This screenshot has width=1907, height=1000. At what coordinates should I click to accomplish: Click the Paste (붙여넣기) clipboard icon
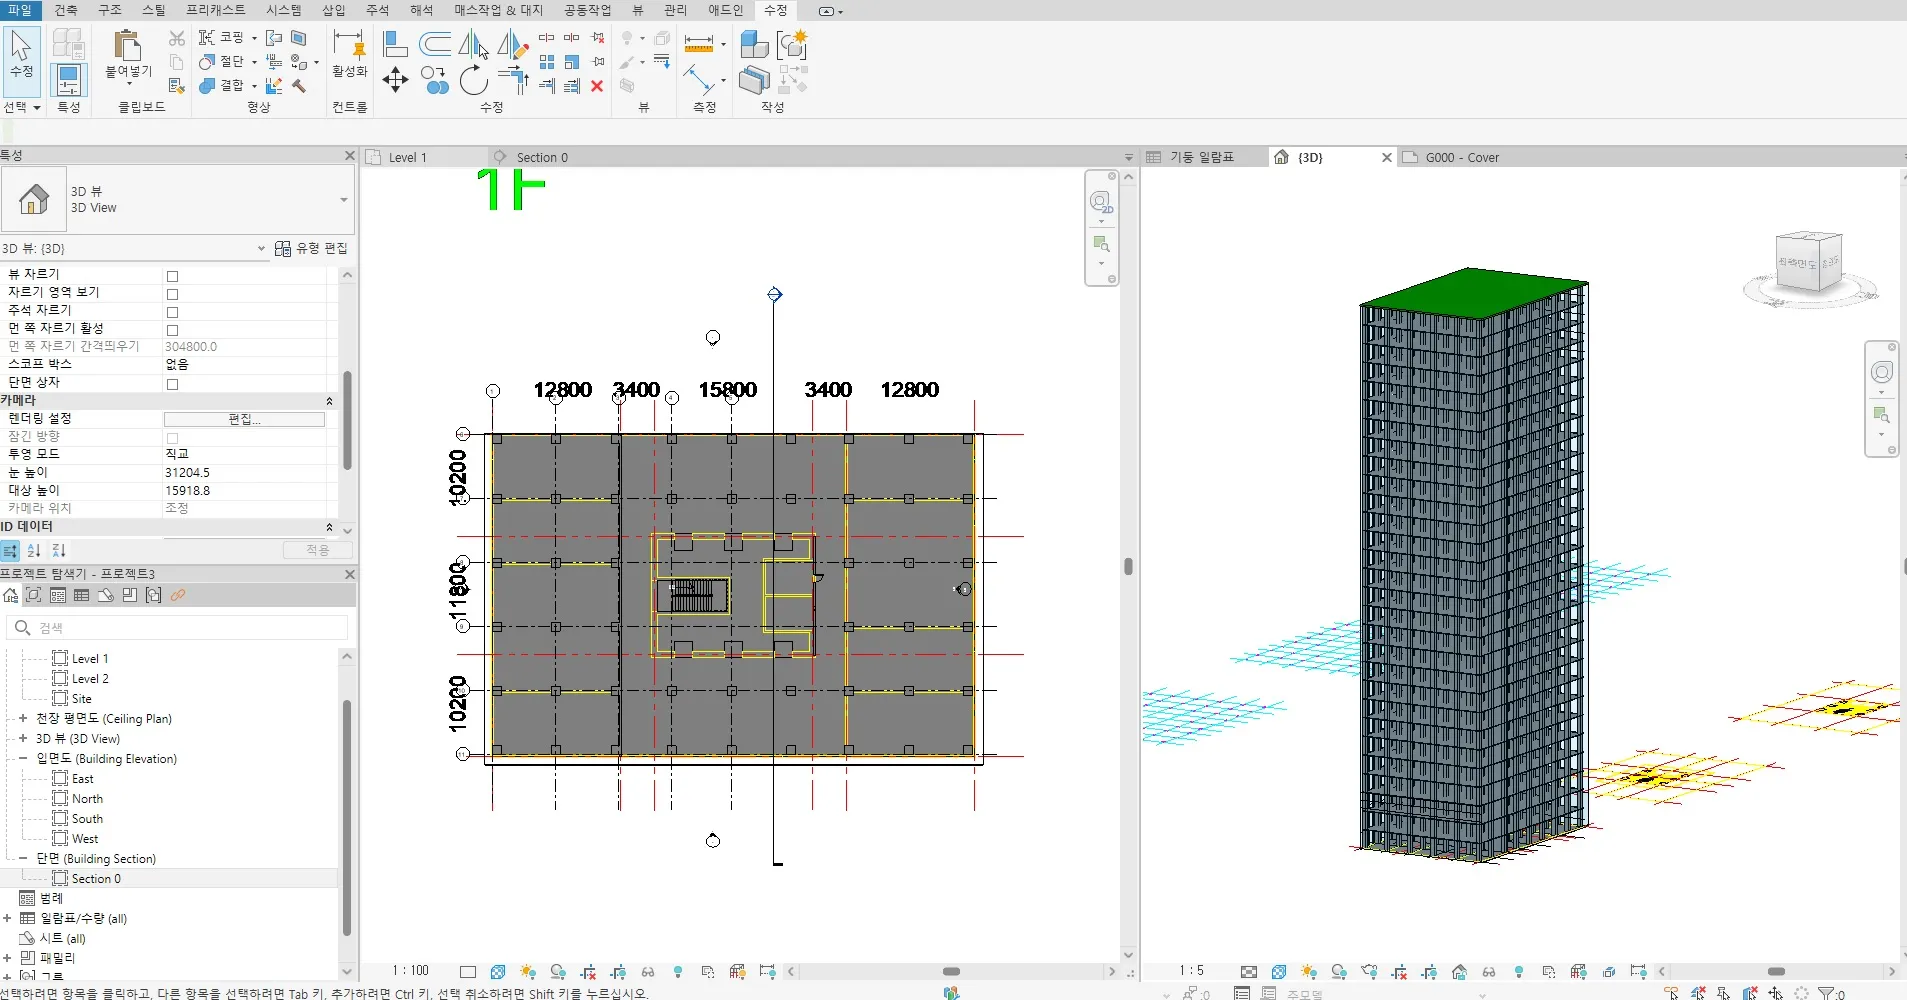click(x=128, y=46)
